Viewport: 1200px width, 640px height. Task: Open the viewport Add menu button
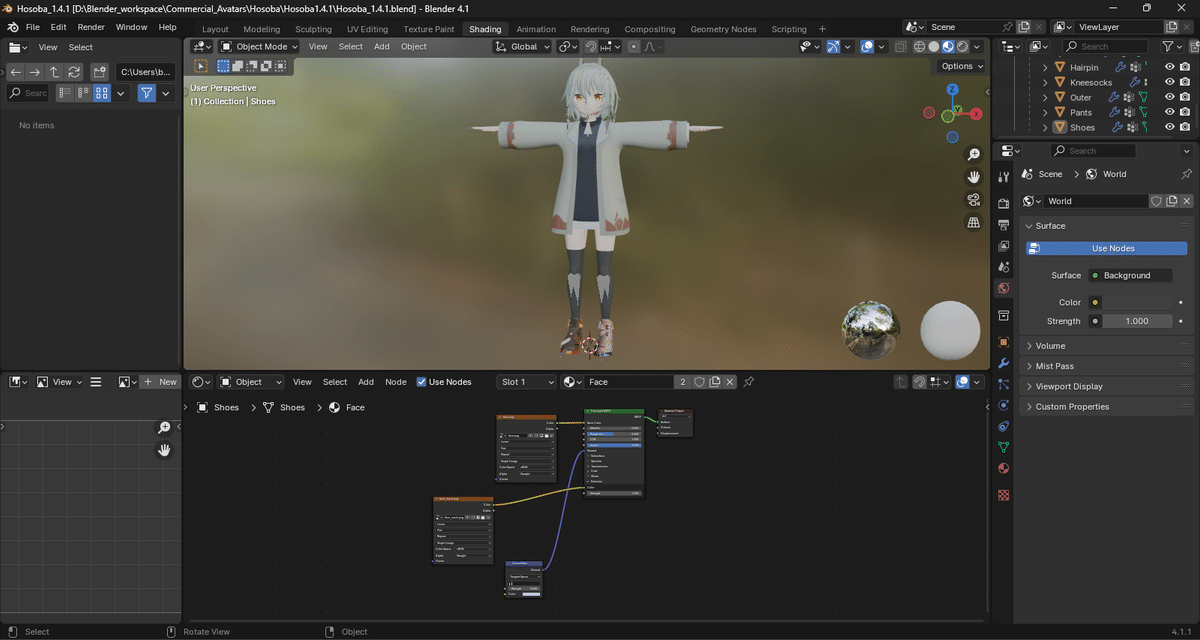point(382,46)
